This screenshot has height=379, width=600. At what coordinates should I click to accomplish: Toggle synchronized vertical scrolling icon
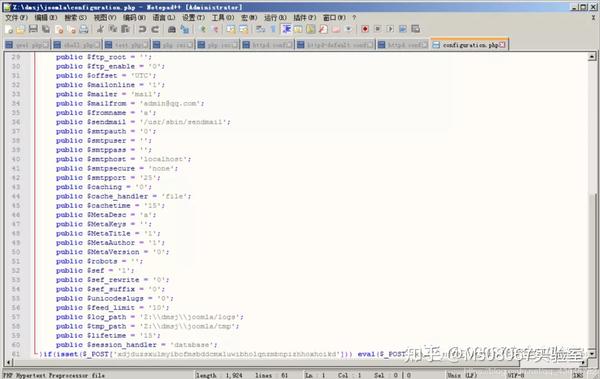231,29
